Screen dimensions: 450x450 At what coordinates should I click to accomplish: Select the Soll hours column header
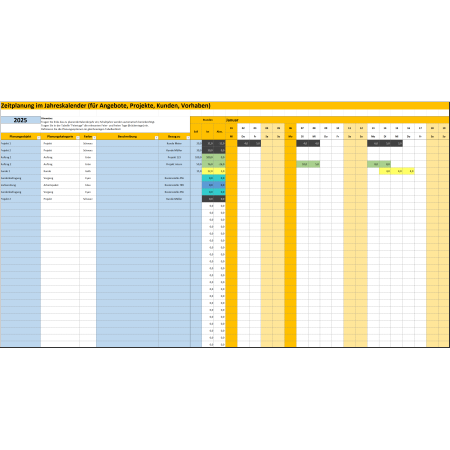(196, 132)
